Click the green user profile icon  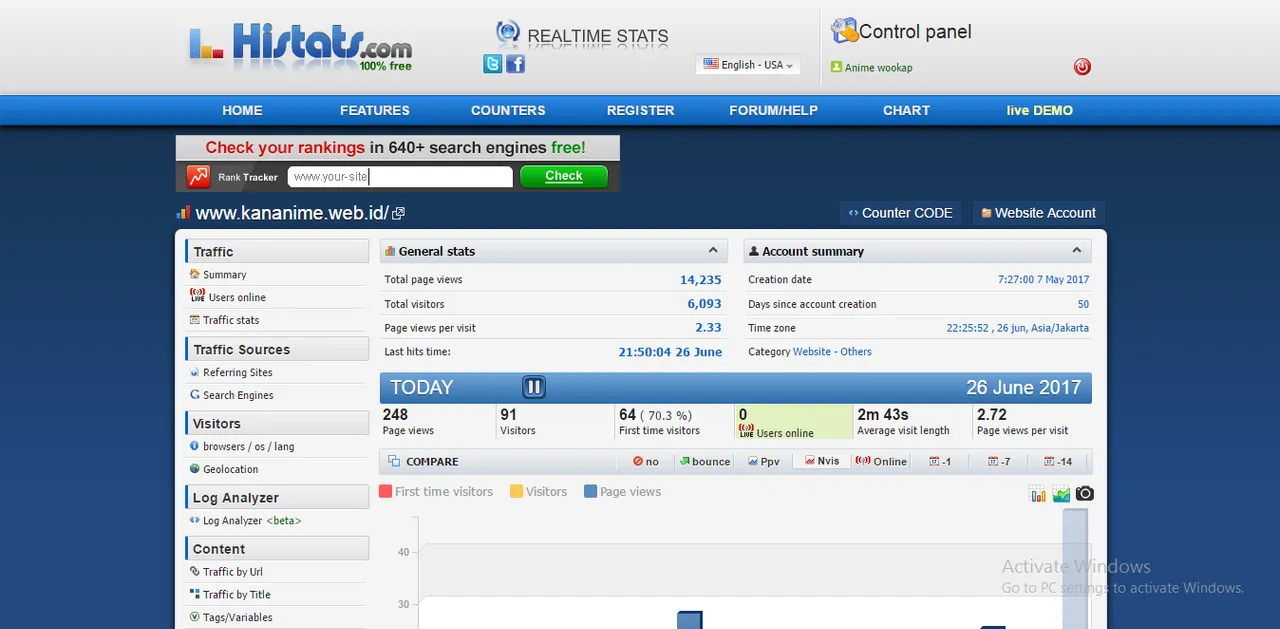click(836, 67)
